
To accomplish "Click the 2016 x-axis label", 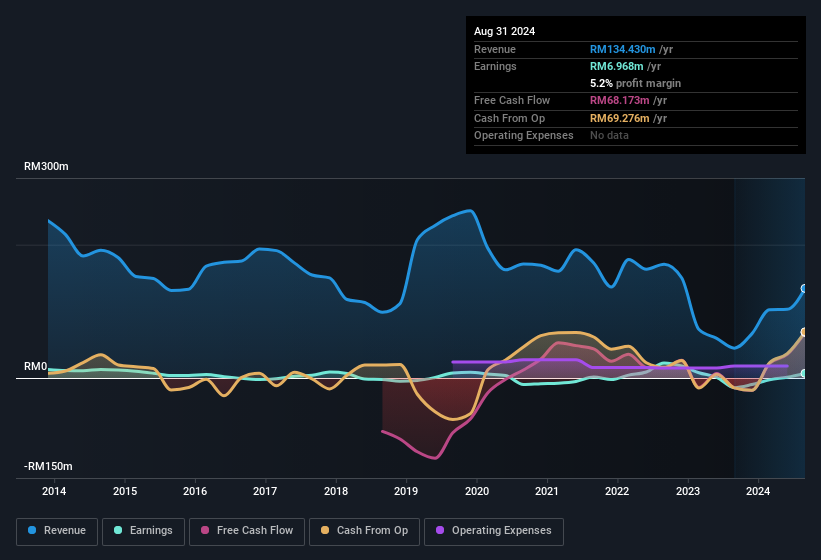I will tap(195, 491).
